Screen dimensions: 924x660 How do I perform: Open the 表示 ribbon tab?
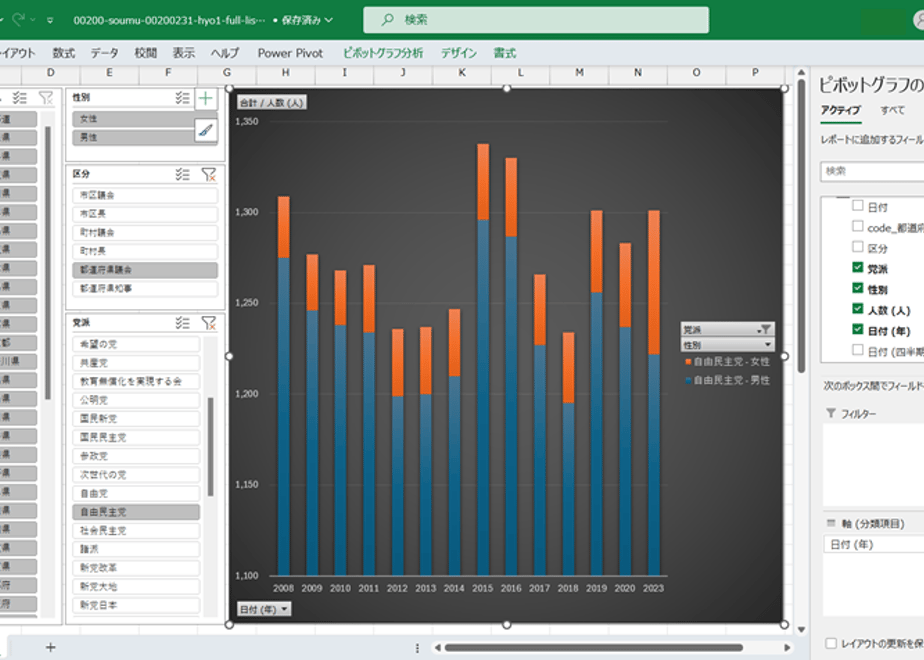(x=184, y=53)
